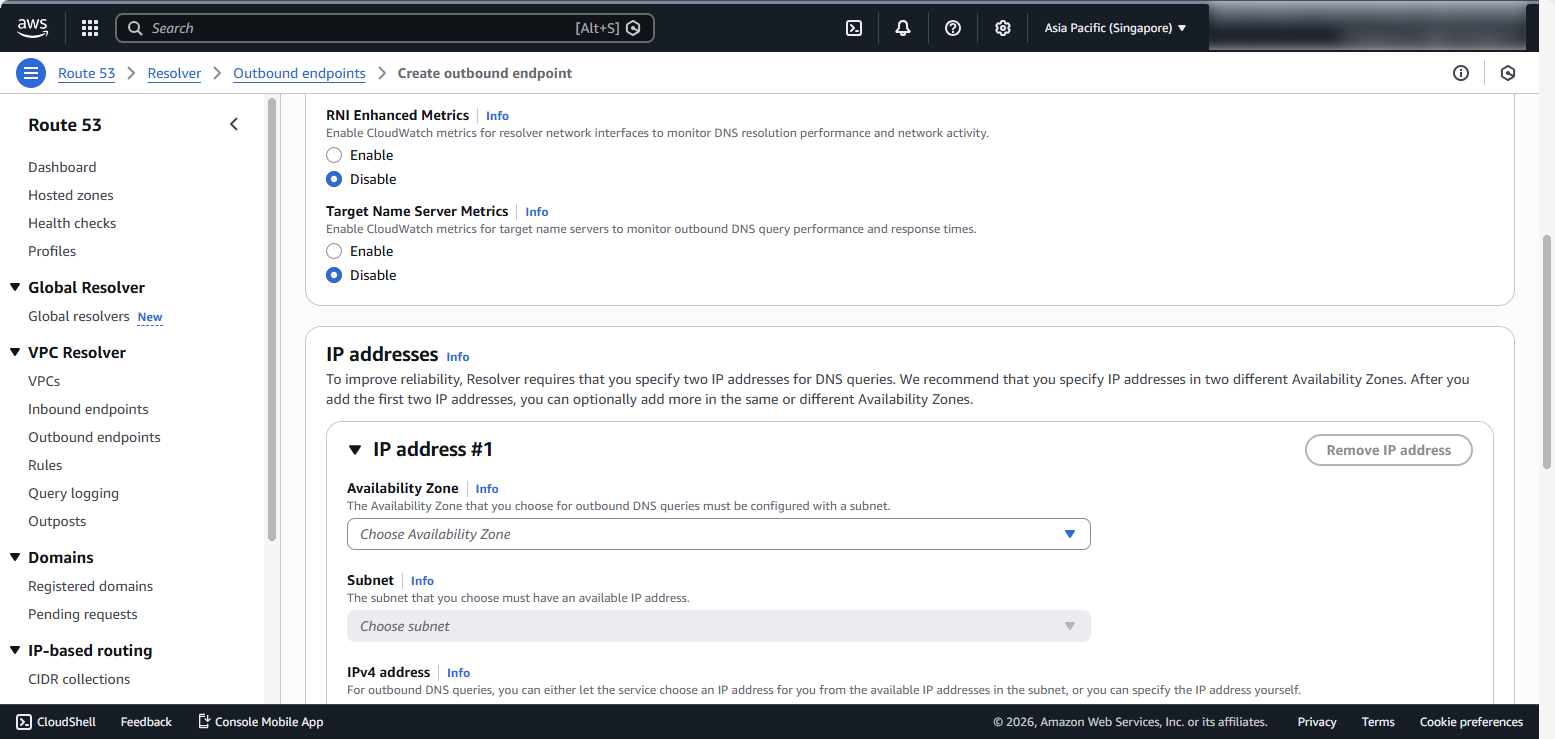Open Info link beside Availability Zone
Viewport: 1555px width, 739px height.
(x=487, y=489)
